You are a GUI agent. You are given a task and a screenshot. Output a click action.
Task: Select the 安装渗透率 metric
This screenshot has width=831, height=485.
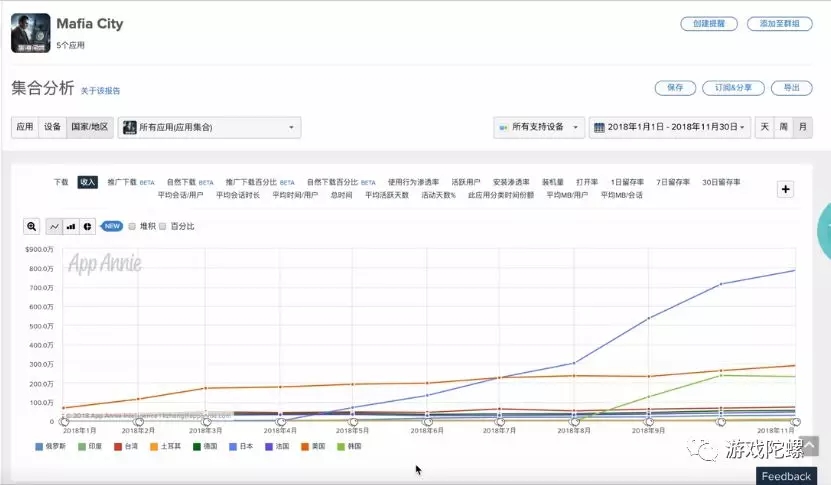(x=511, y=182)
